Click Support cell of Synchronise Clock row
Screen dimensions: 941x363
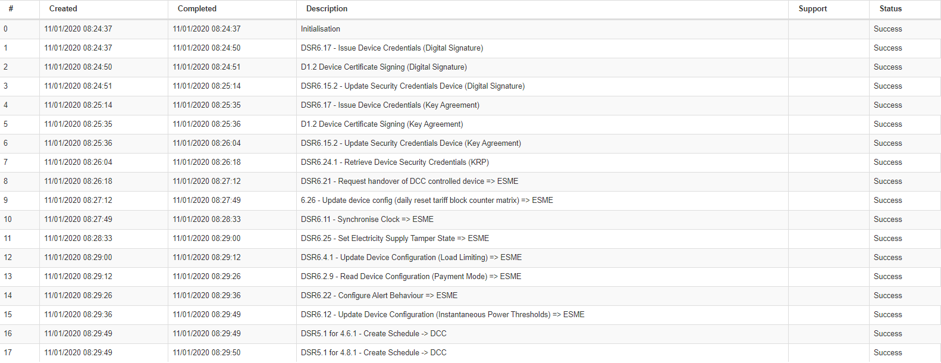click(829, 220)
